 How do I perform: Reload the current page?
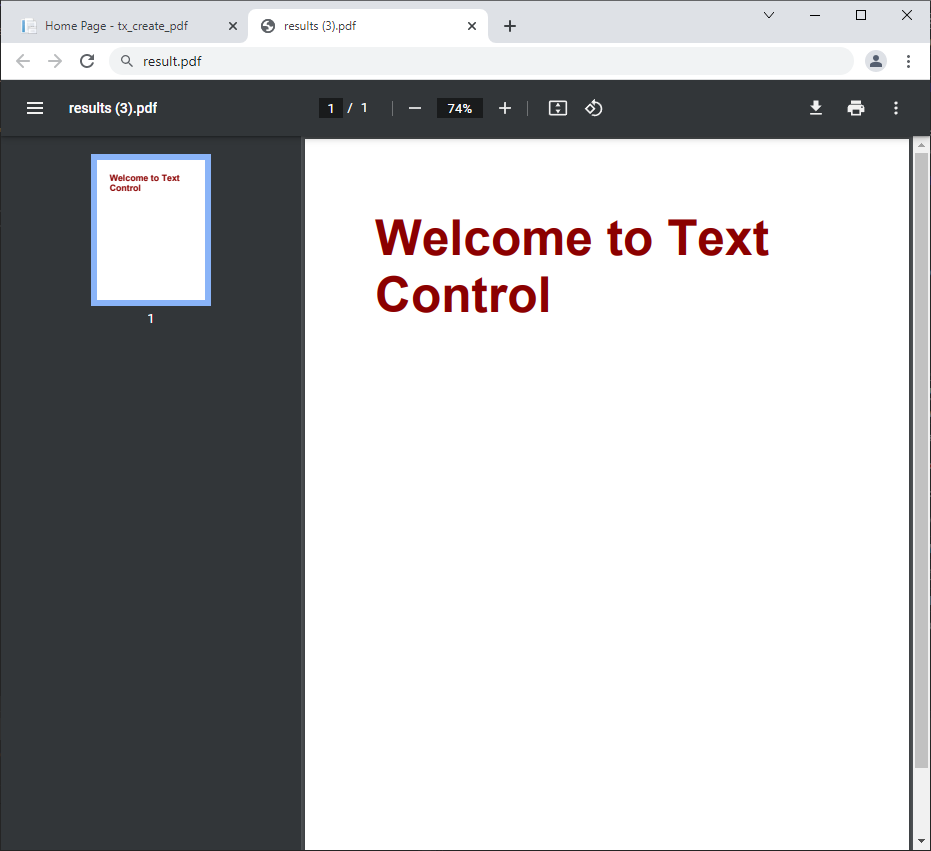pos(87,61)
